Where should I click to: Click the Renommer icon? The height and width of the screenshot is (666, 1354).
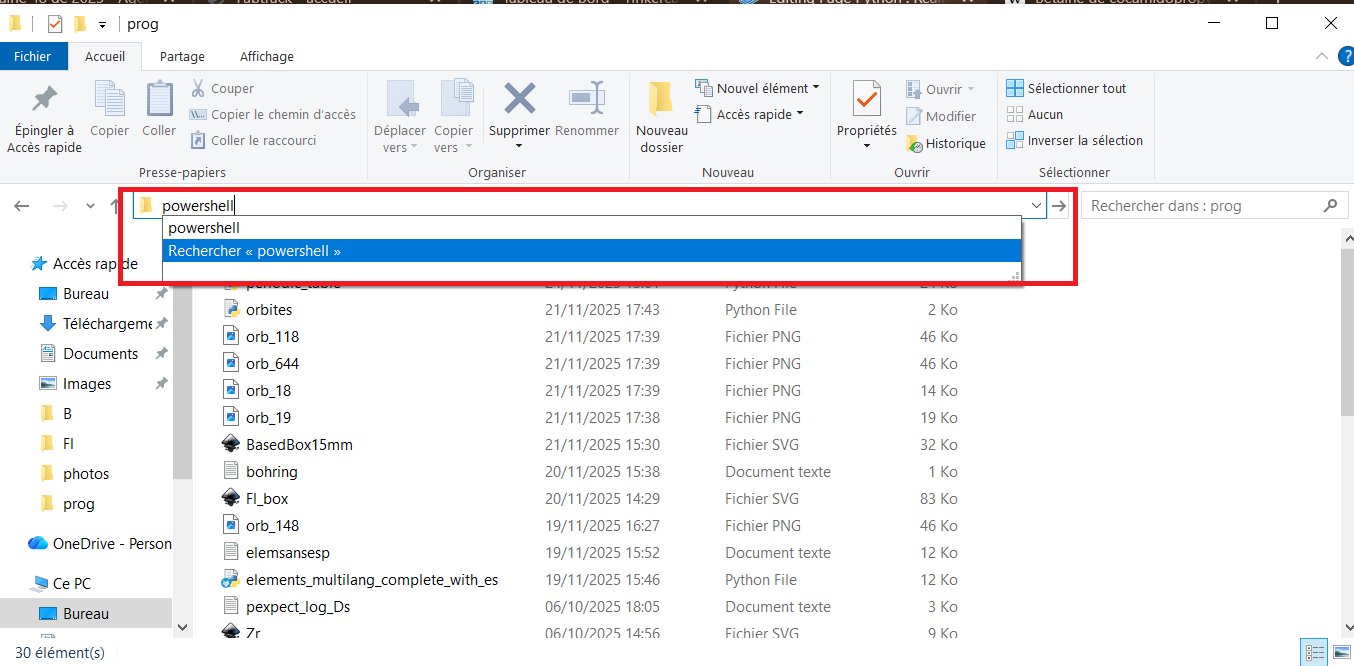point(587,99)
